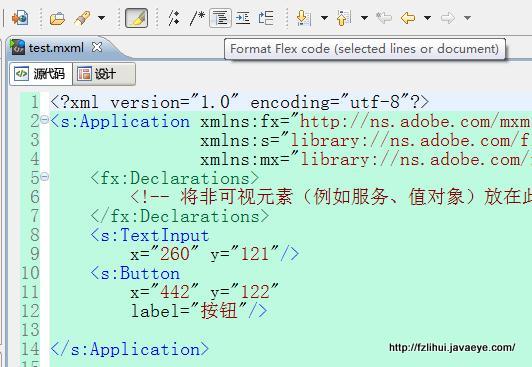The image size is (532, 367).
Task: Click the grayed last edit location icon
Action: [384, 18]
